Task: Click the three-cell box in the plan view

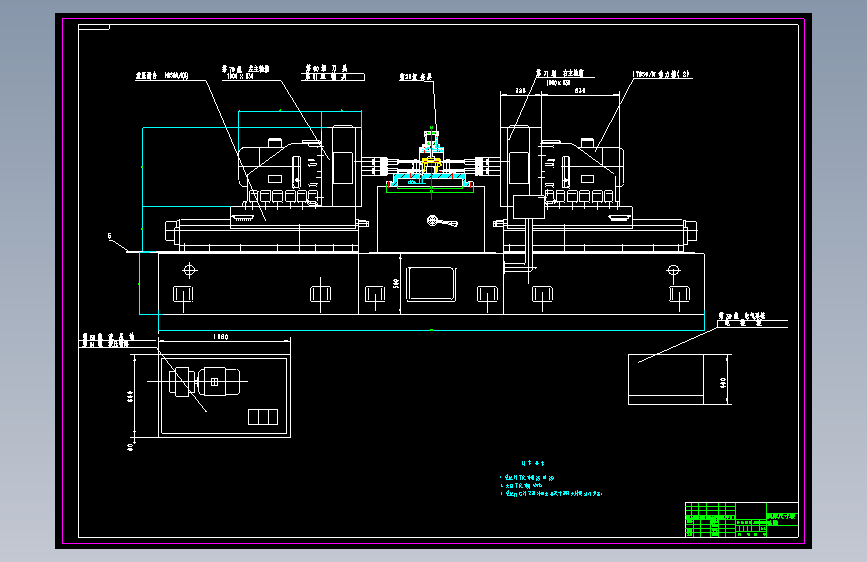Action: tap(263, 417)
